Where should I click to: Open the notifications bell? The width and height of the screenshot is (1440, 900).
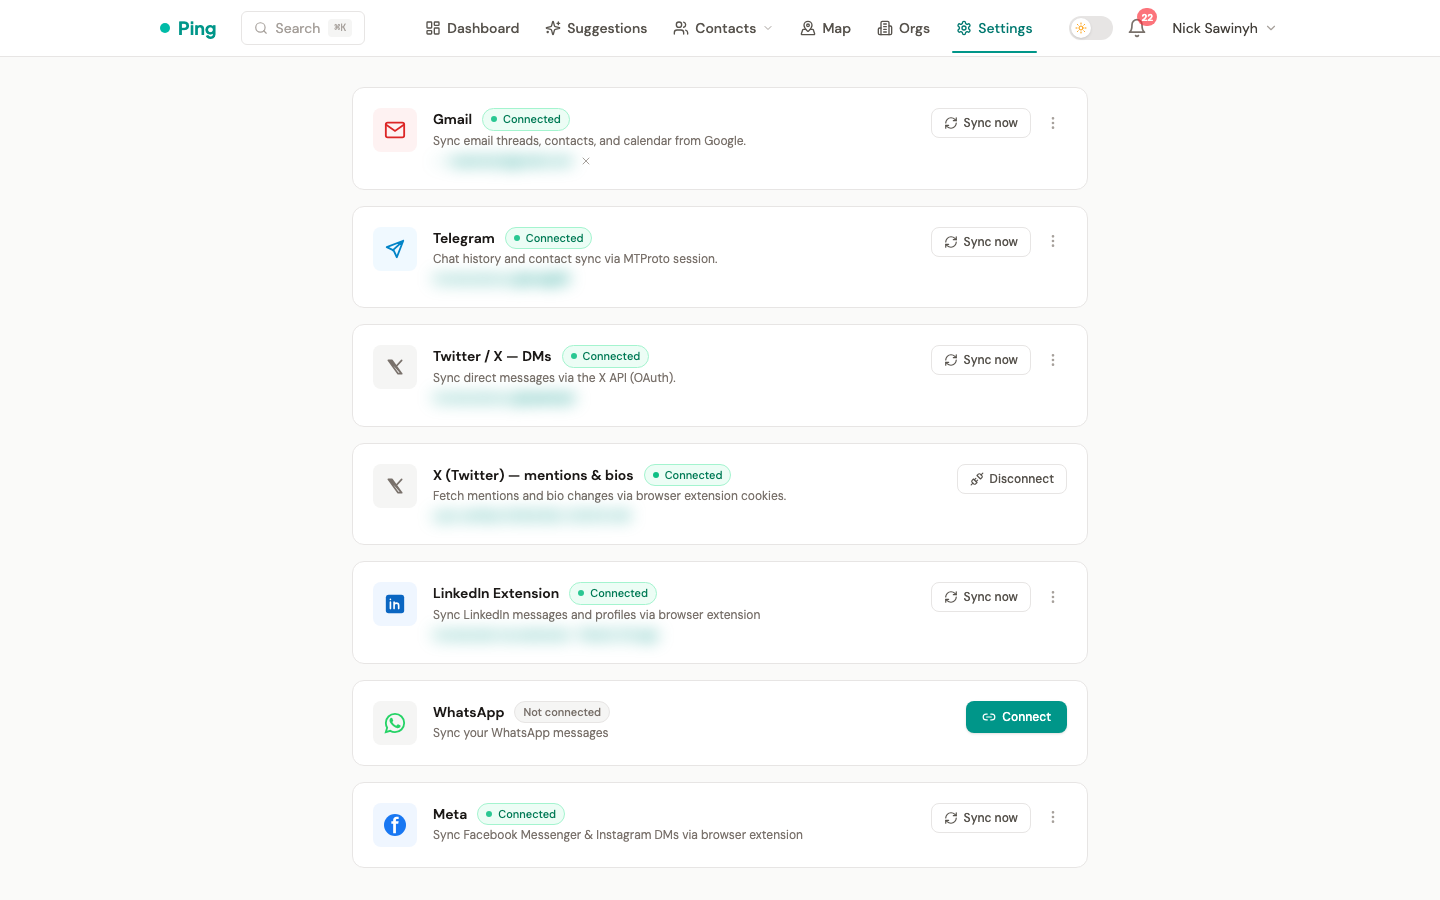pyautogui.click(x=1137, y=28)
